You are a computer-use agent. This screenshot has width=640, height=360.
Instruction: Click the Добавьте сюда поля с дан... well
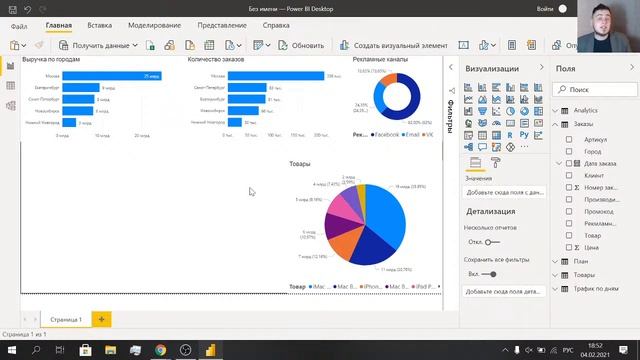505,192
